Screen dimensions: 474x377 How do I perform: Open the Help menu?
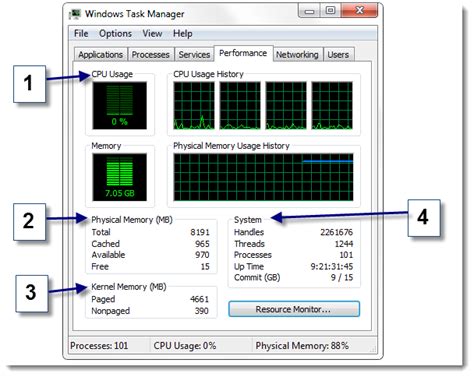(183, 34)
